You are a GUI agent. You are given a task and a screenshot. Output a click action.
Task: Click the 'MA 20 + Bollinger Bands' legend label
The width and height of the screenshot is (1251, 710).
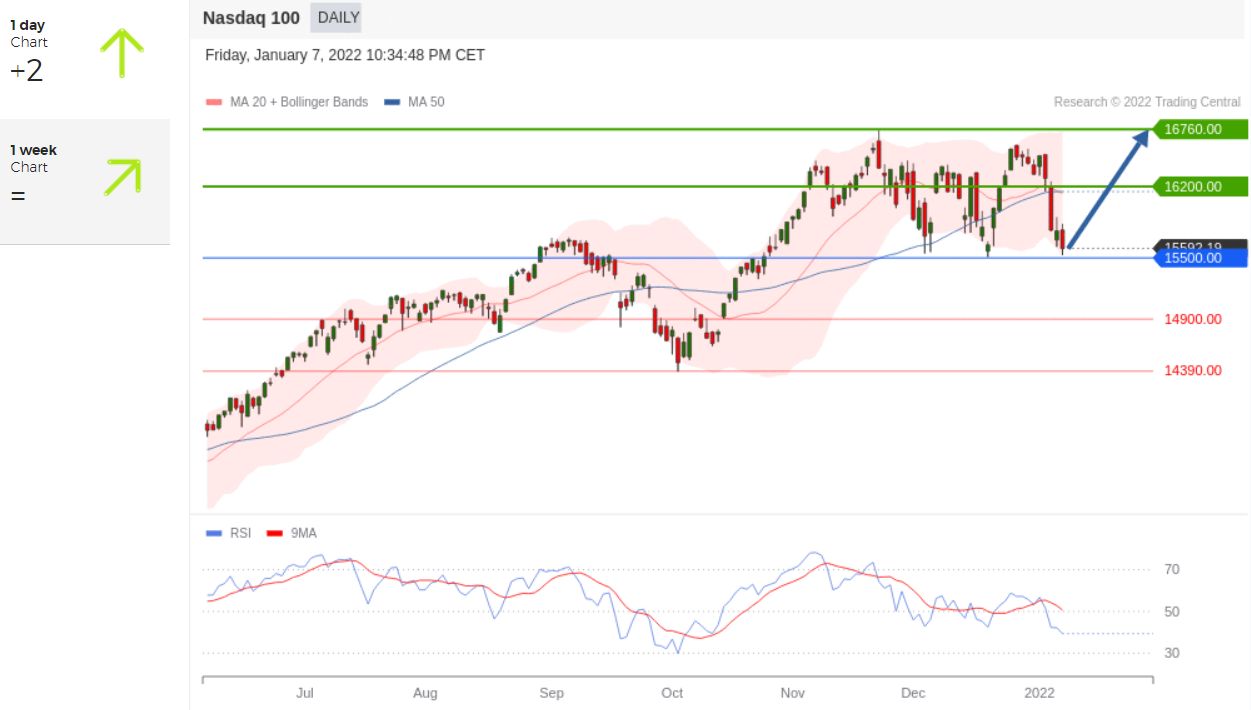pos(297,102)
